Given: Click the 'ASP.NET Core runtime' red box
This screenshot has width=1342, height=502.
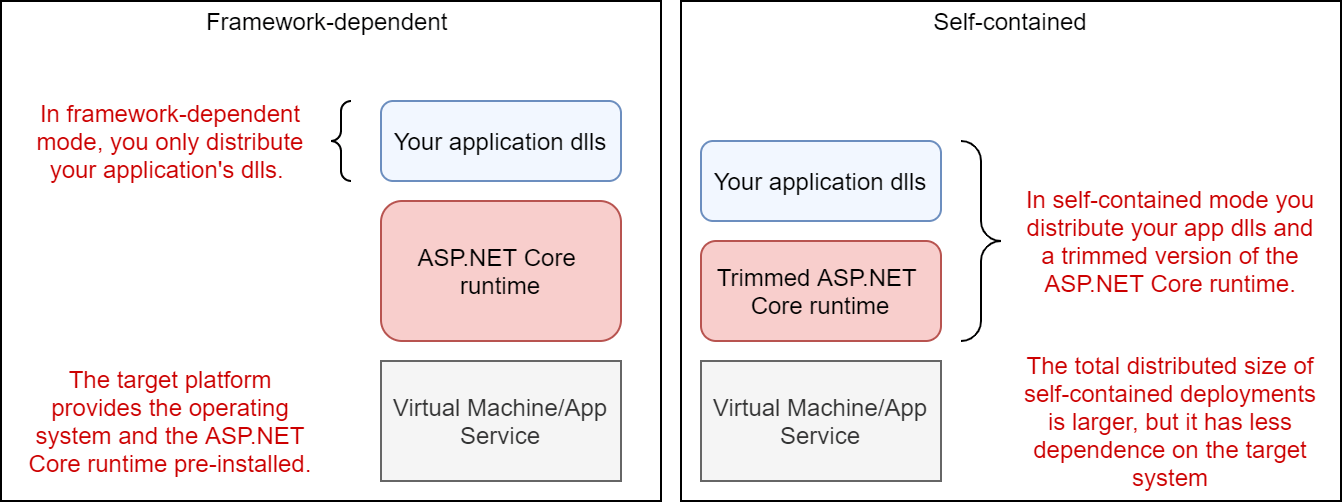Looking at the screenshot, I should coord(501,271).
